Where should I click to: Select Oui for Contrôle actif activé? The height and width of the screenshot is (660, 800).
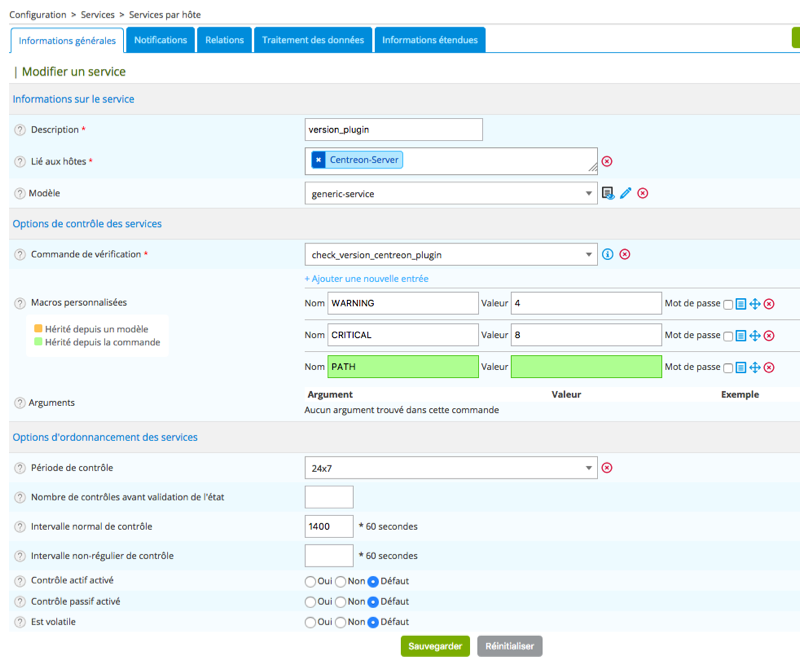point(310,581)
